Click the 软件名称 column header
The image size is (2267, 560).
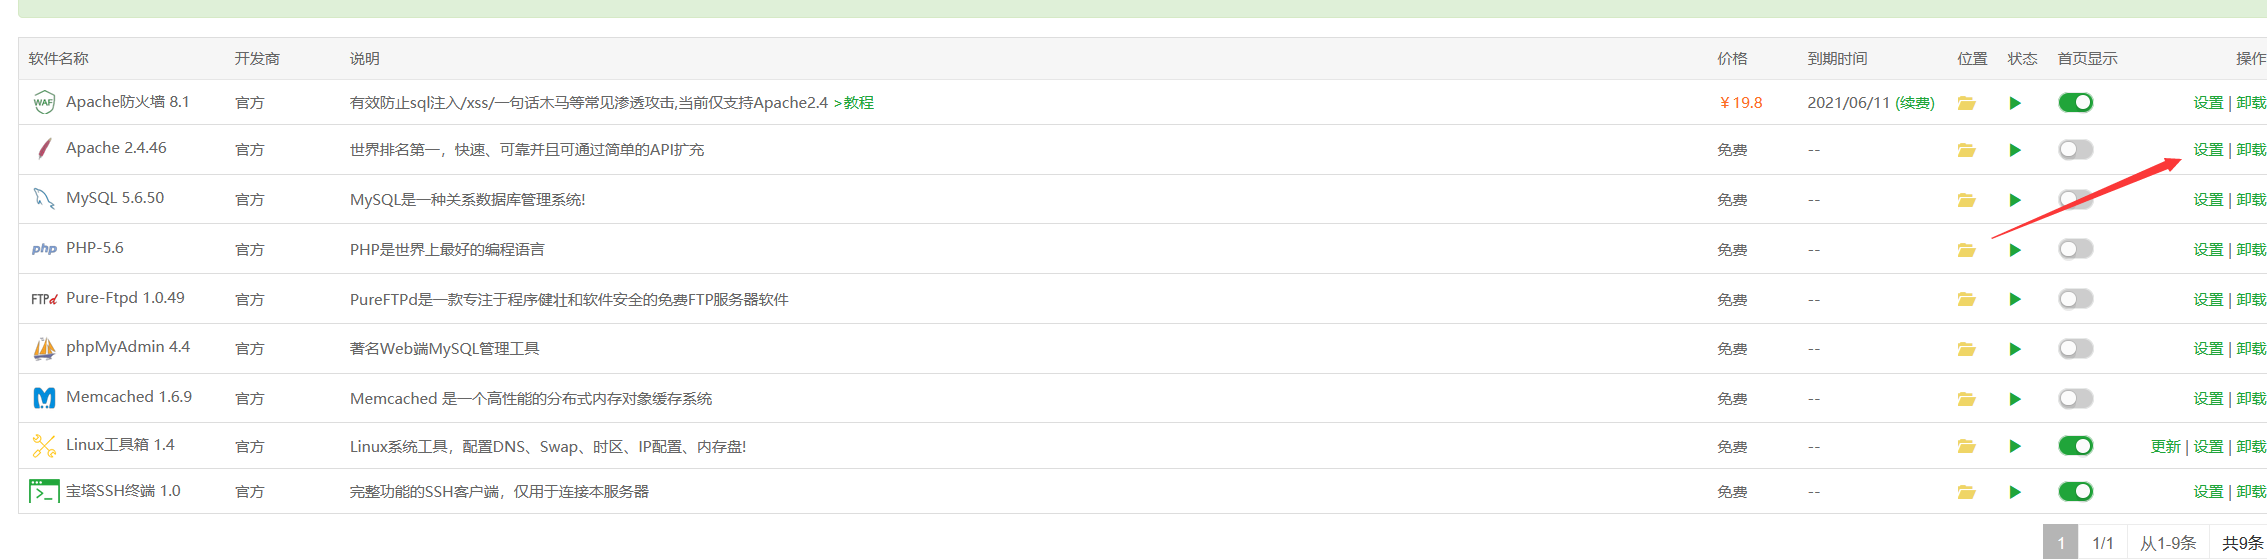(58, 58)
